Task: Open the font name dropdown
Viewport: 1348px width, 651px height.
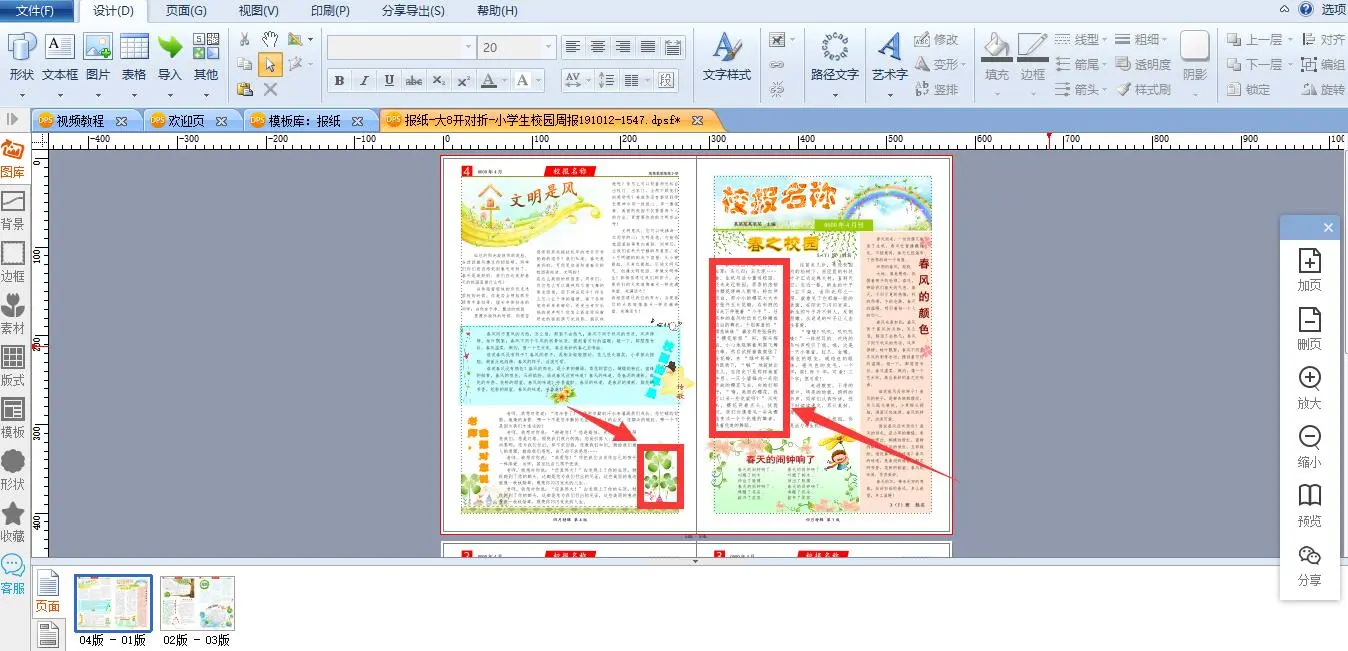Action: tap(468, 47)
